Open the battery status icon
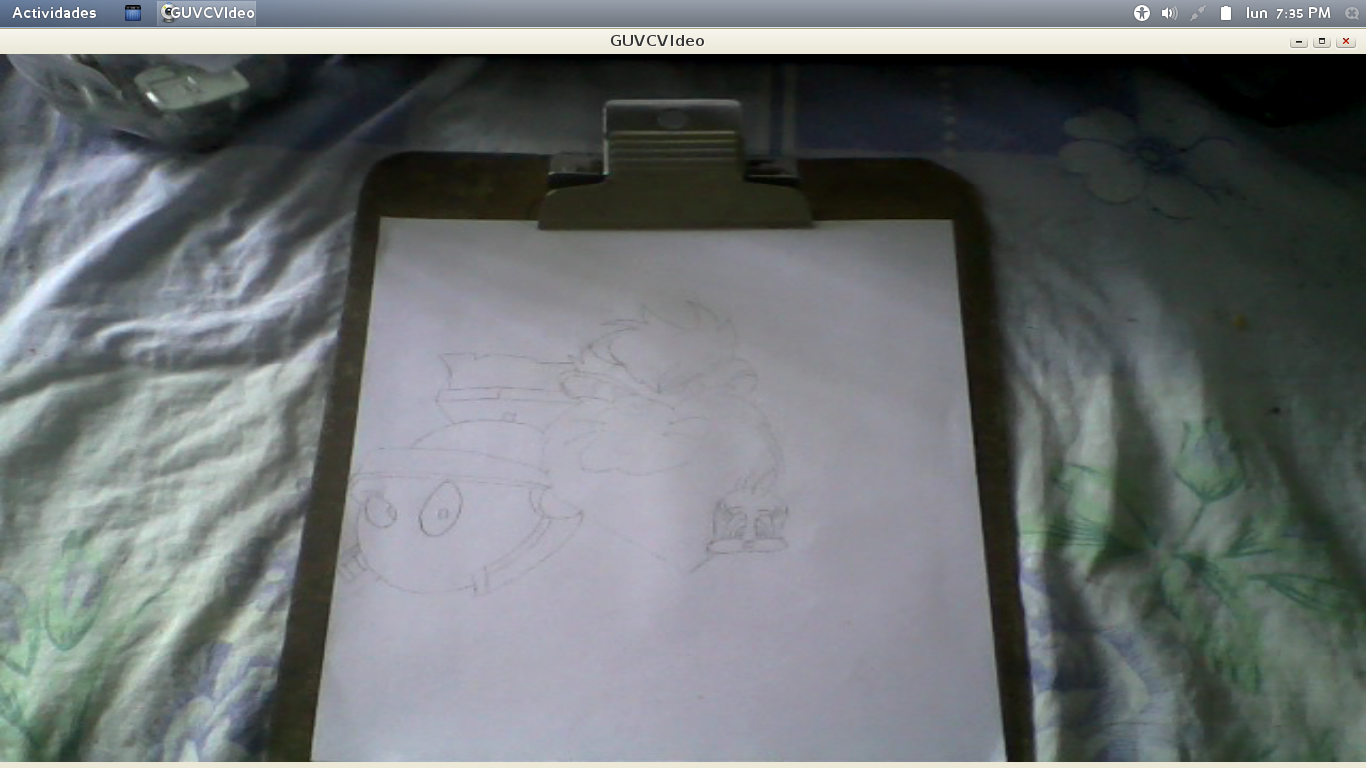Image resolution: width=1366 pixels, height=768 pixels. (1226, 13)
